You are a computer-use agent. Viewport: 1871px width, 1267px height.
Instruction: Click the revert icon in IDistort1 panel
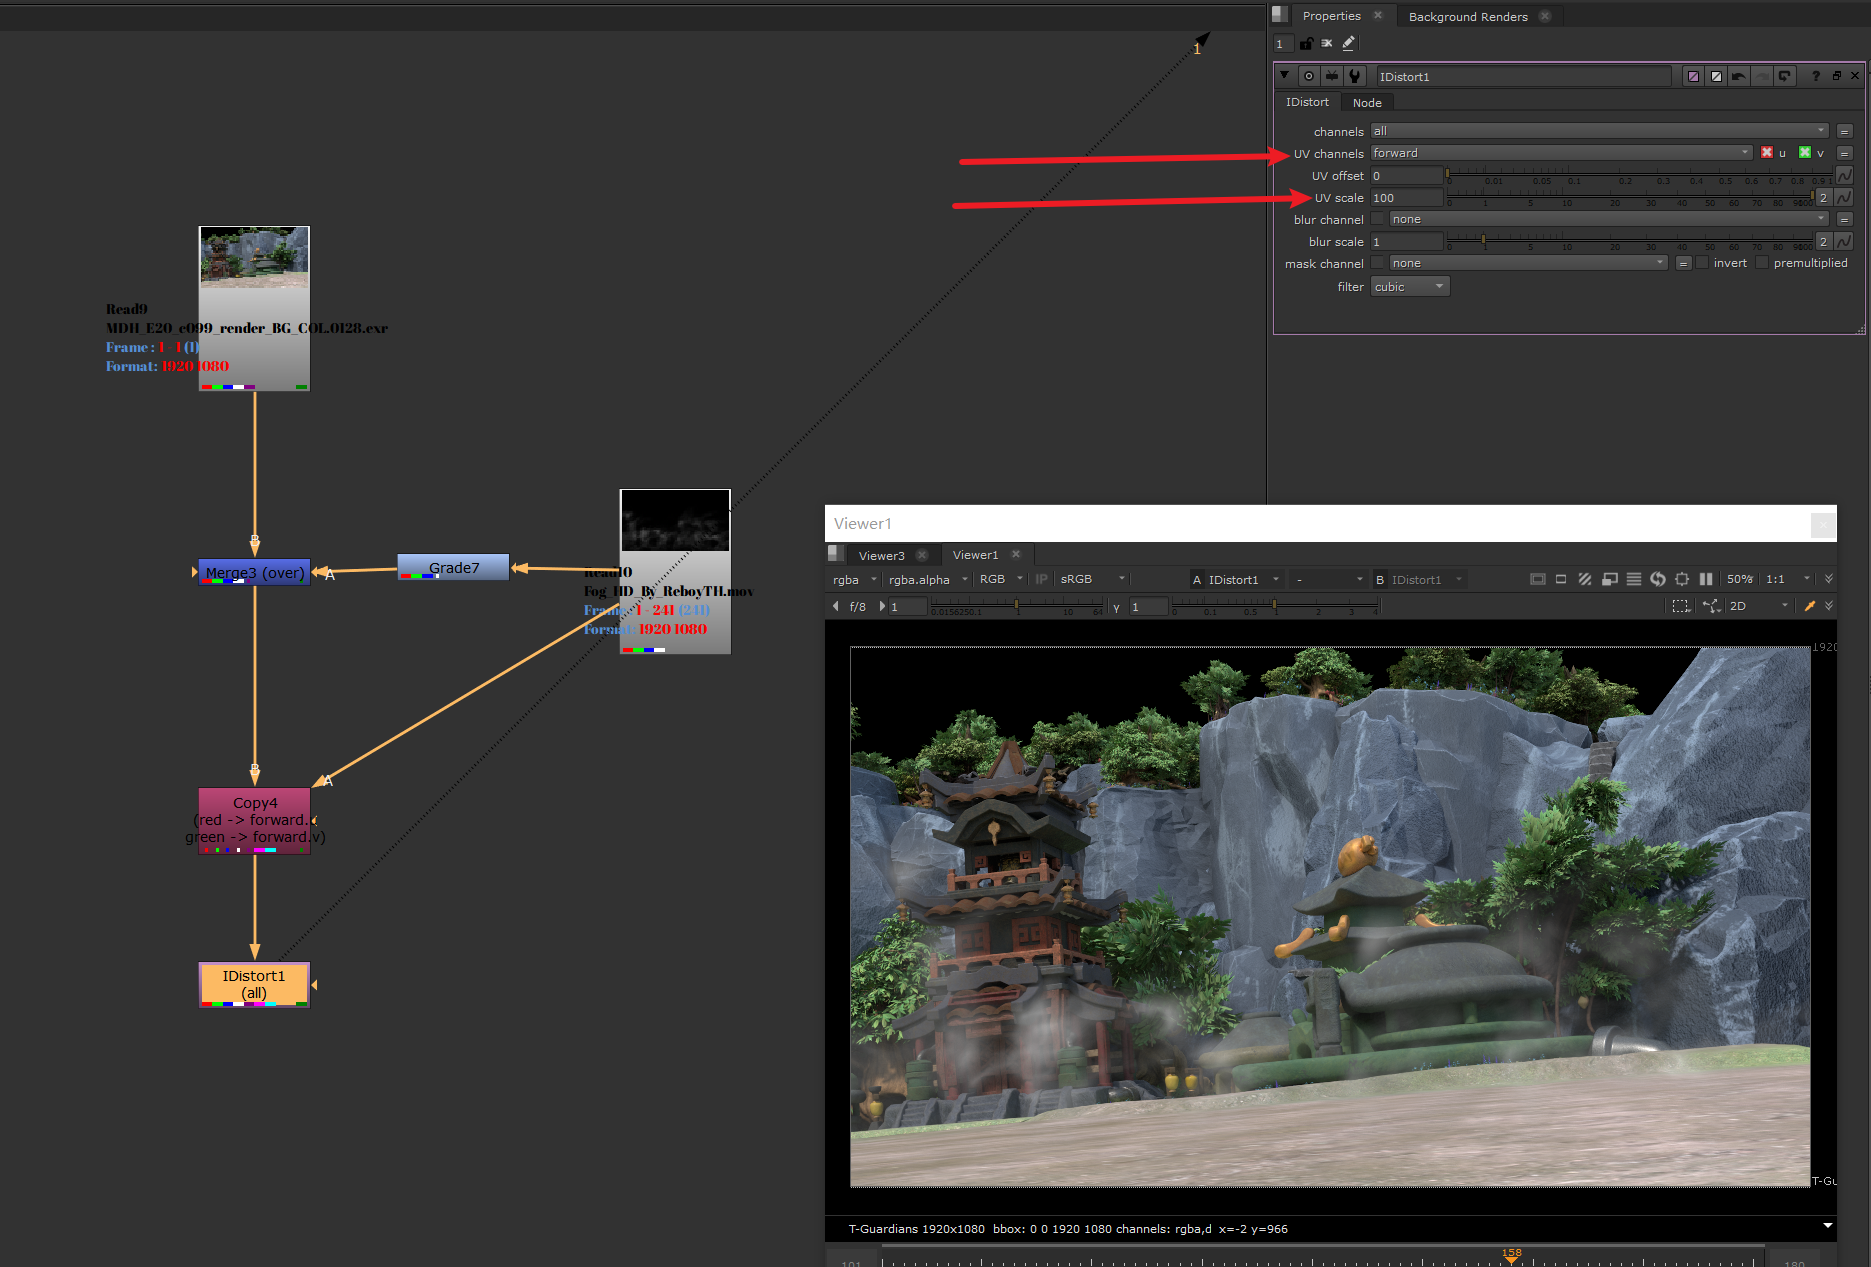pyautogui.click(x=1785, y=76)
